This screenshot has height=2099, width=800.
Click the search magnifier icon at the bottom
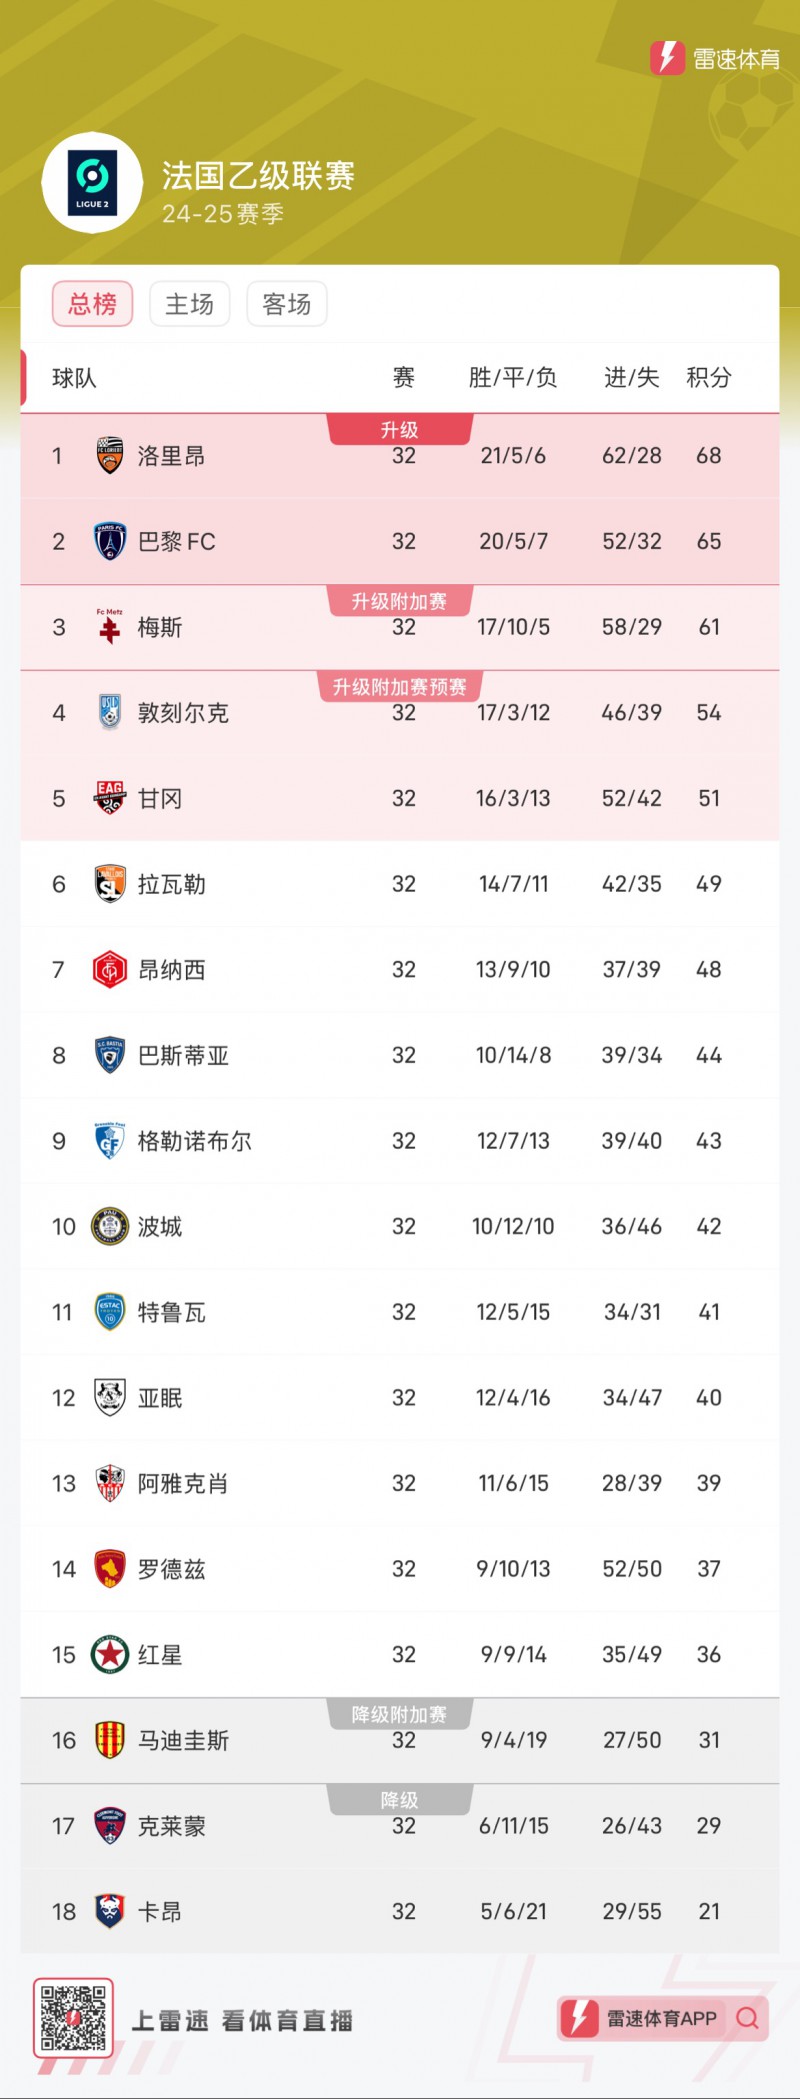[747, 2018]
